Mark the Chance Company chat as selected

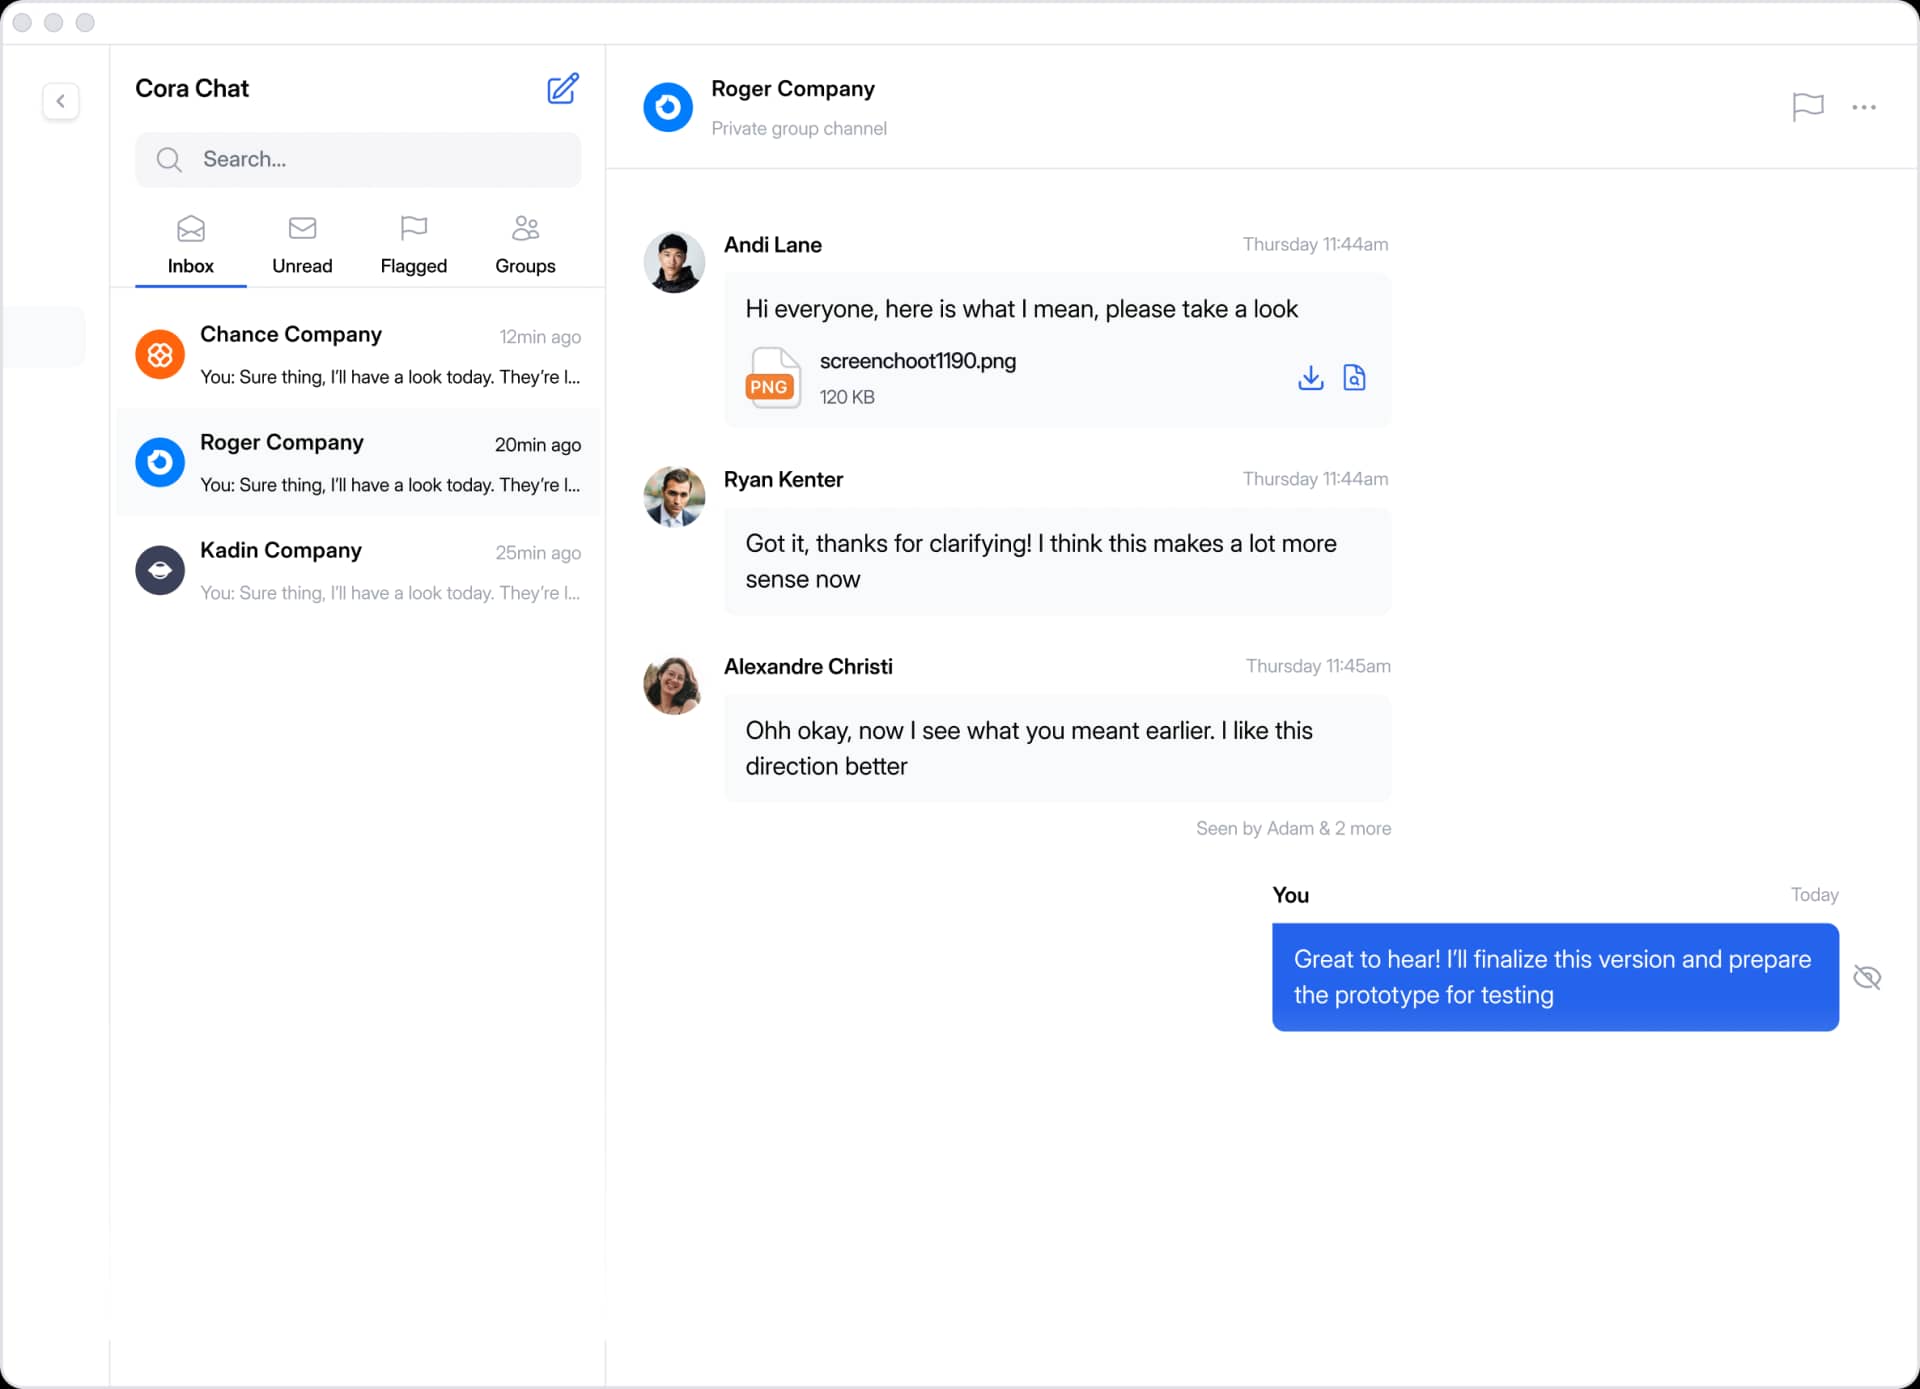coord(358,355)
